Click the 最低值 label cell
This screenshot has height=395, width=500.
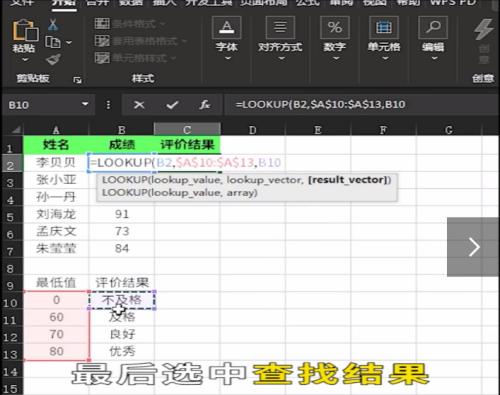(x=56, y=283)
